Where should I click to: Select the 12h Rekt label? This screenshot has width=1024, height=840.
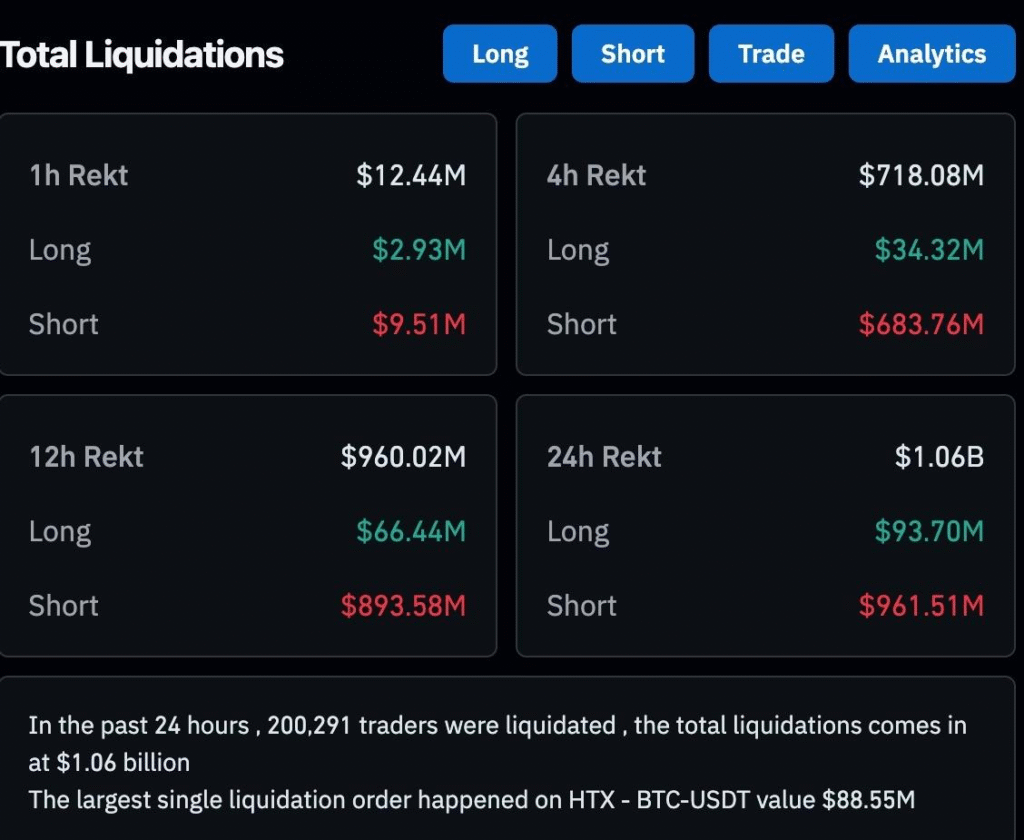point(86,457)
